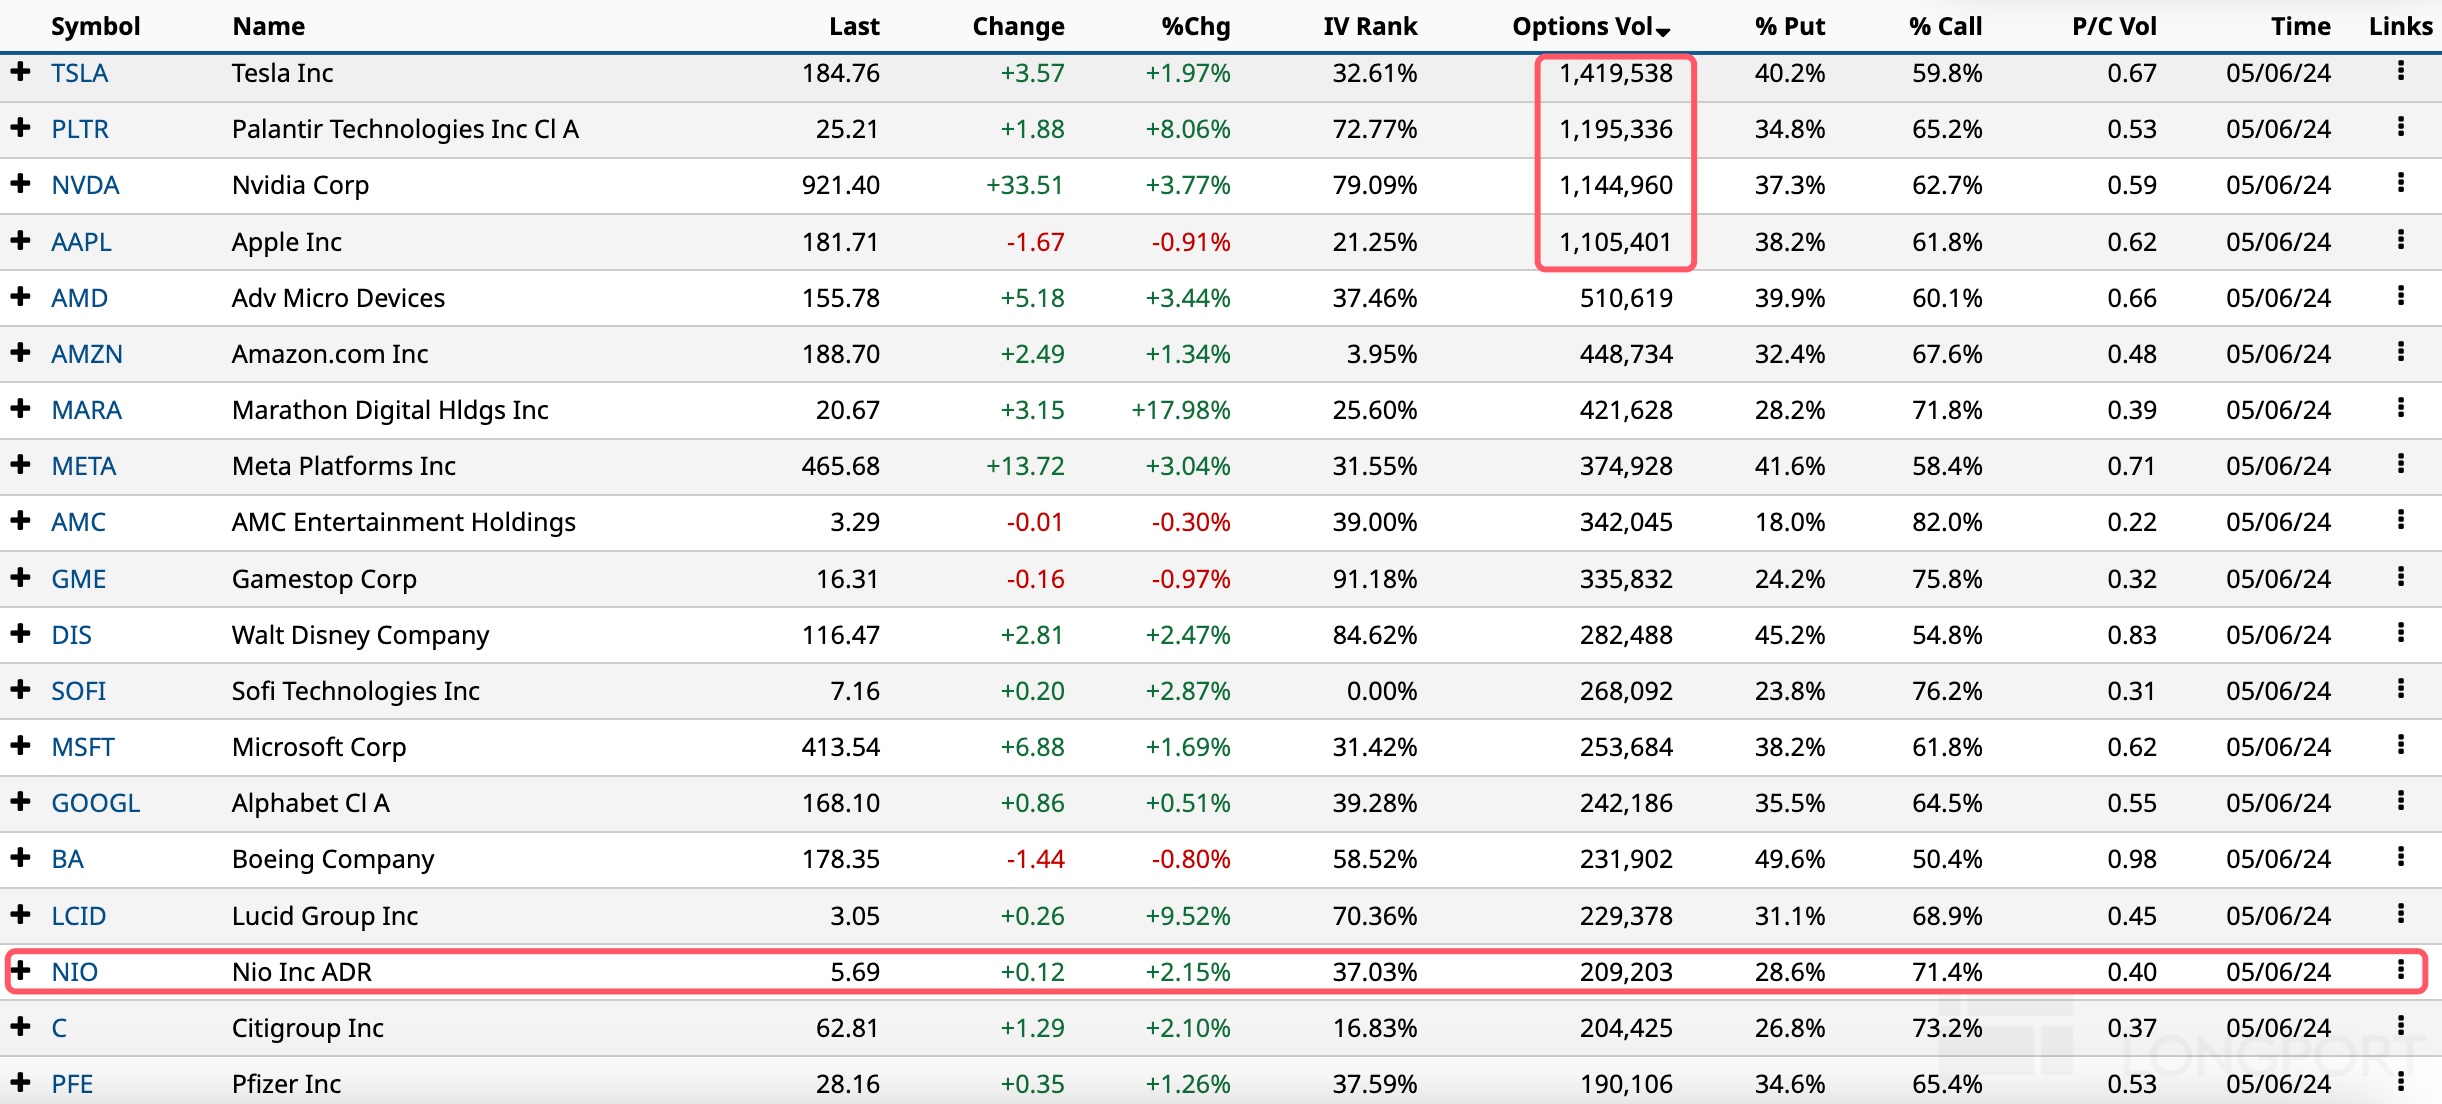
Task: Open the links menu for the AMC row
Action: click(2400, 520)
